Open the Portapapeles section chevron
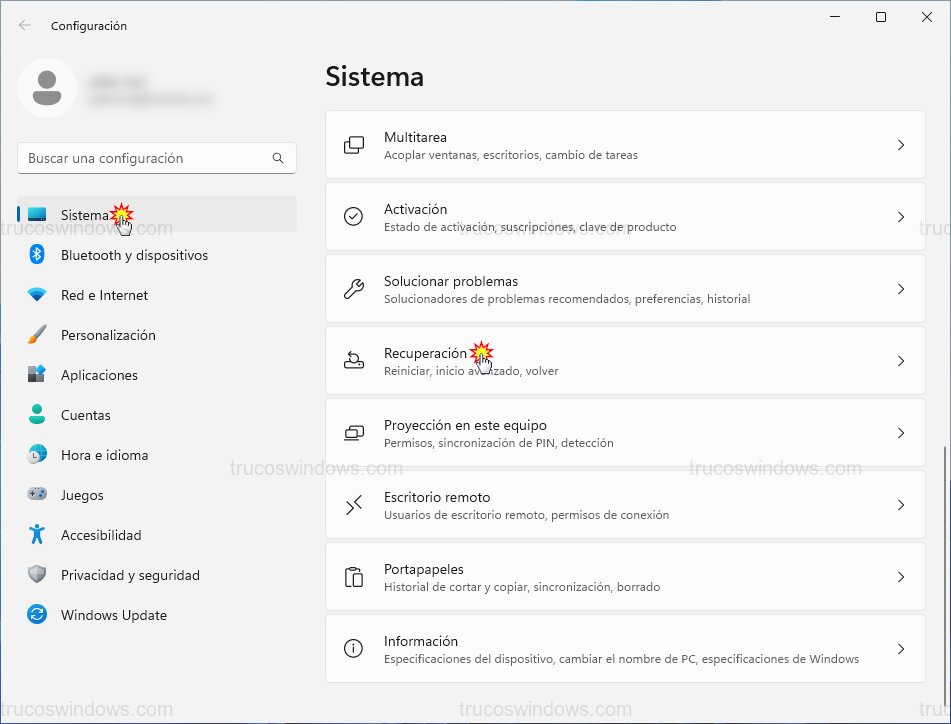The width and height of the screenshot is (951, 724). coord(901,577)
